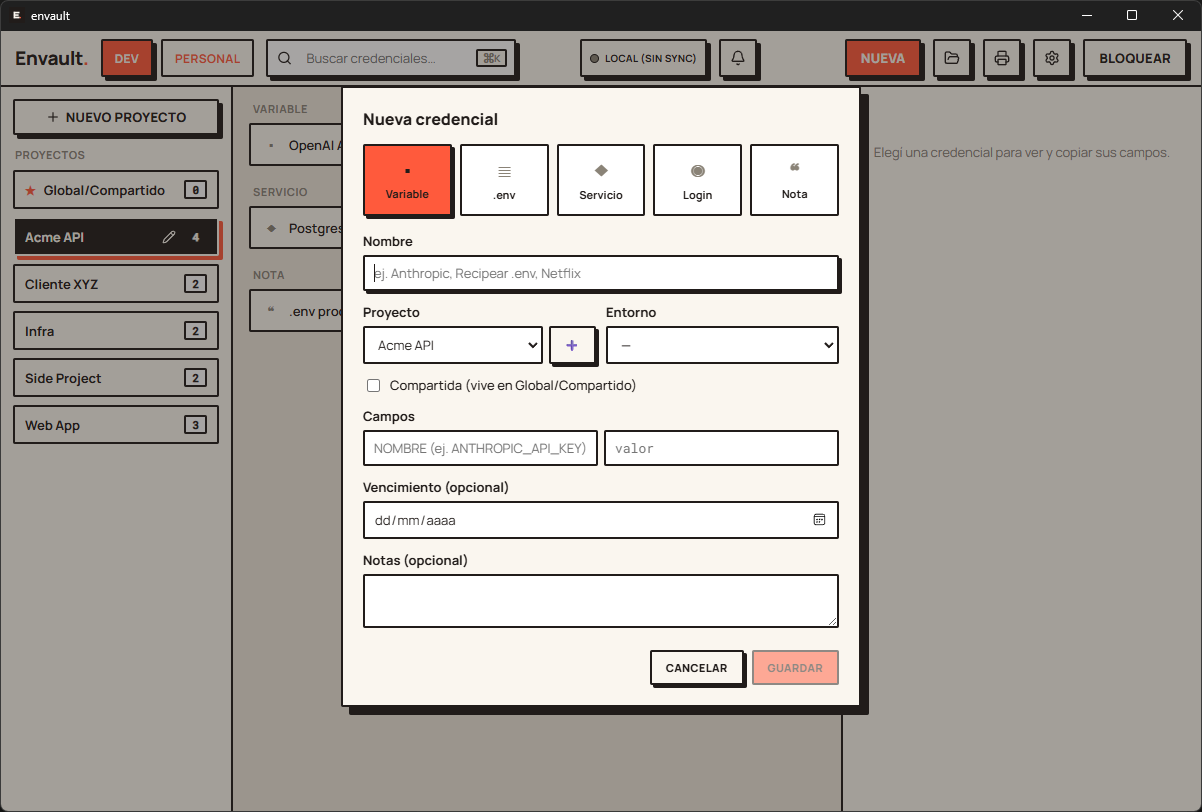1202x812 pixels.
Task: Click the search magnifier icon
Action: (285, 58)
